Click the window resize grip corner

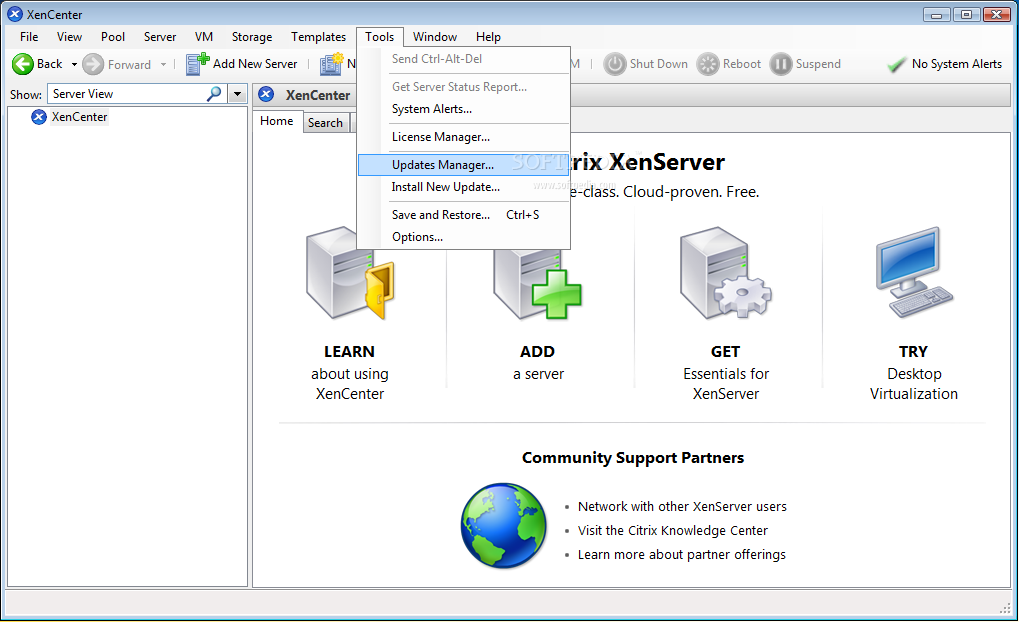coord(1005,608)
